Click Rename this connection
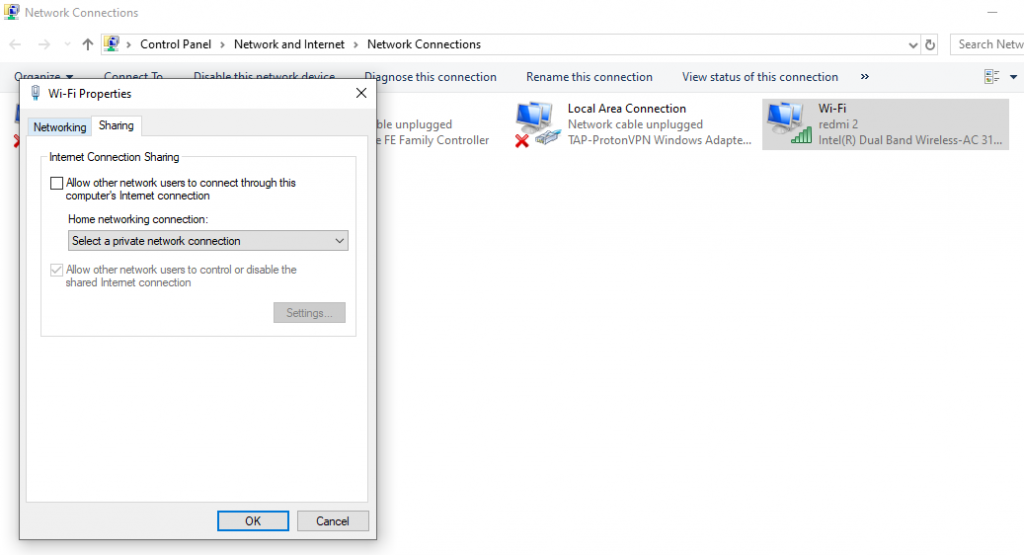Image resolution: width=1024 pixels, height=555 pixels. (x=589, y=77)
